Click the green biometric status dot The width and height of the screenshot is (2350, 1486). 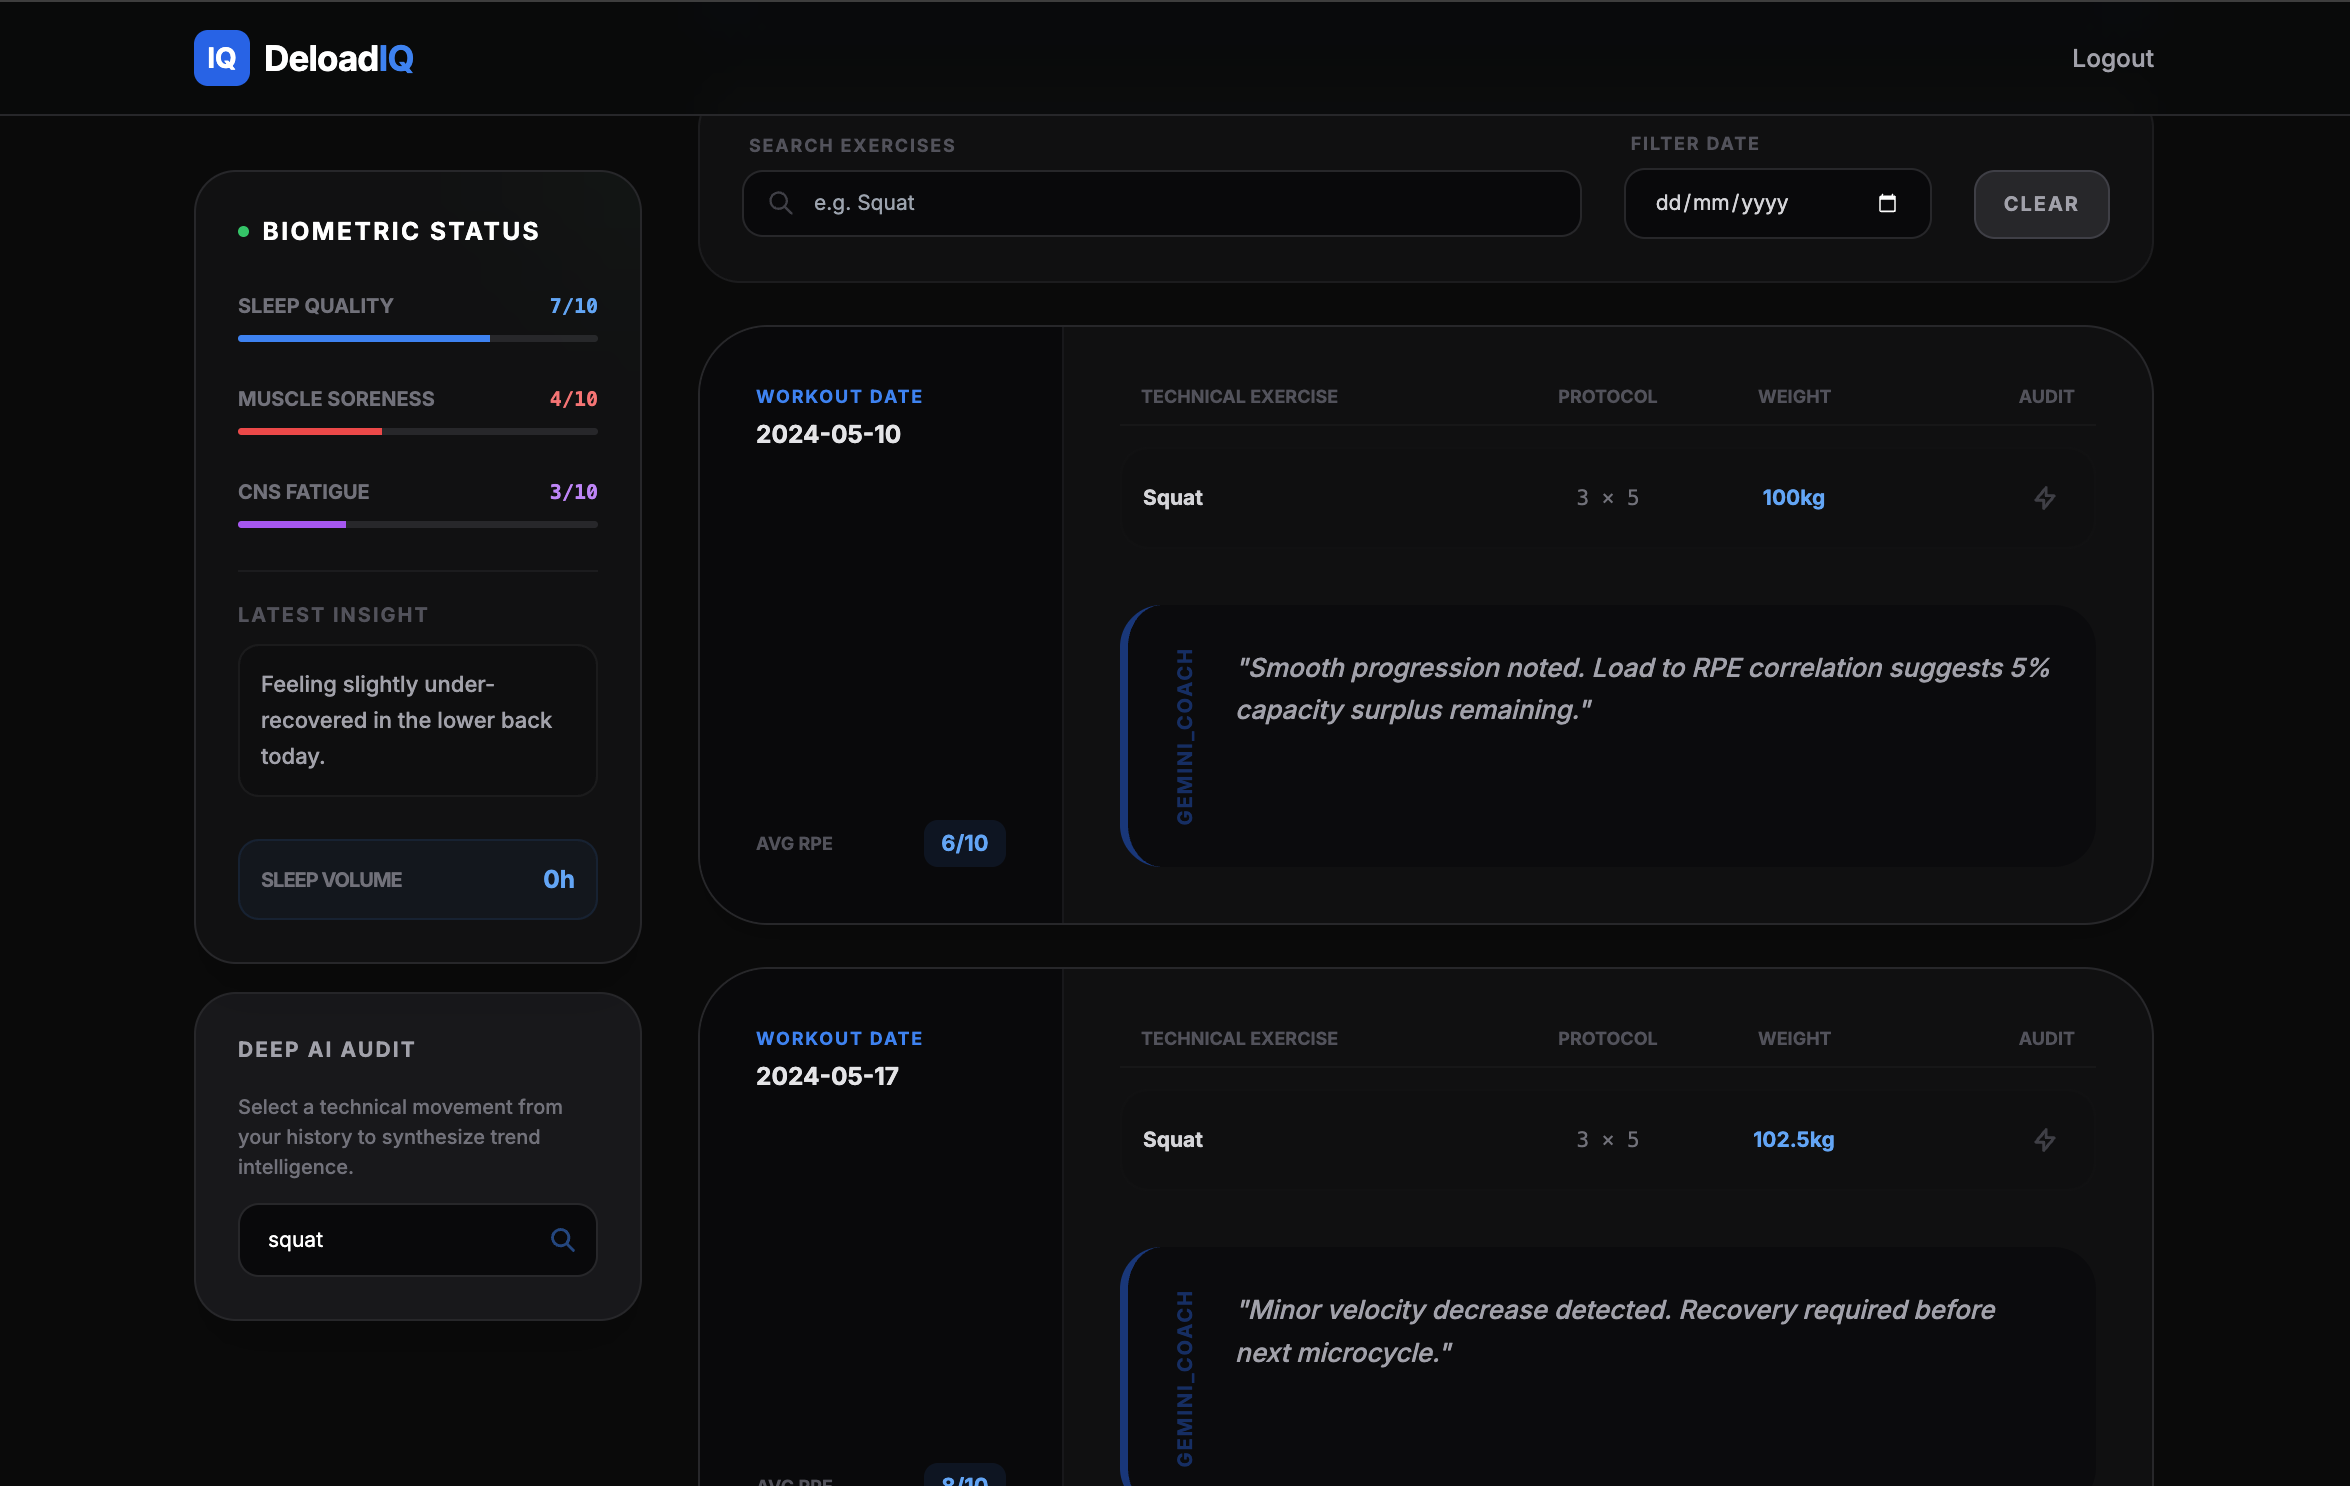tap(243, 232)
